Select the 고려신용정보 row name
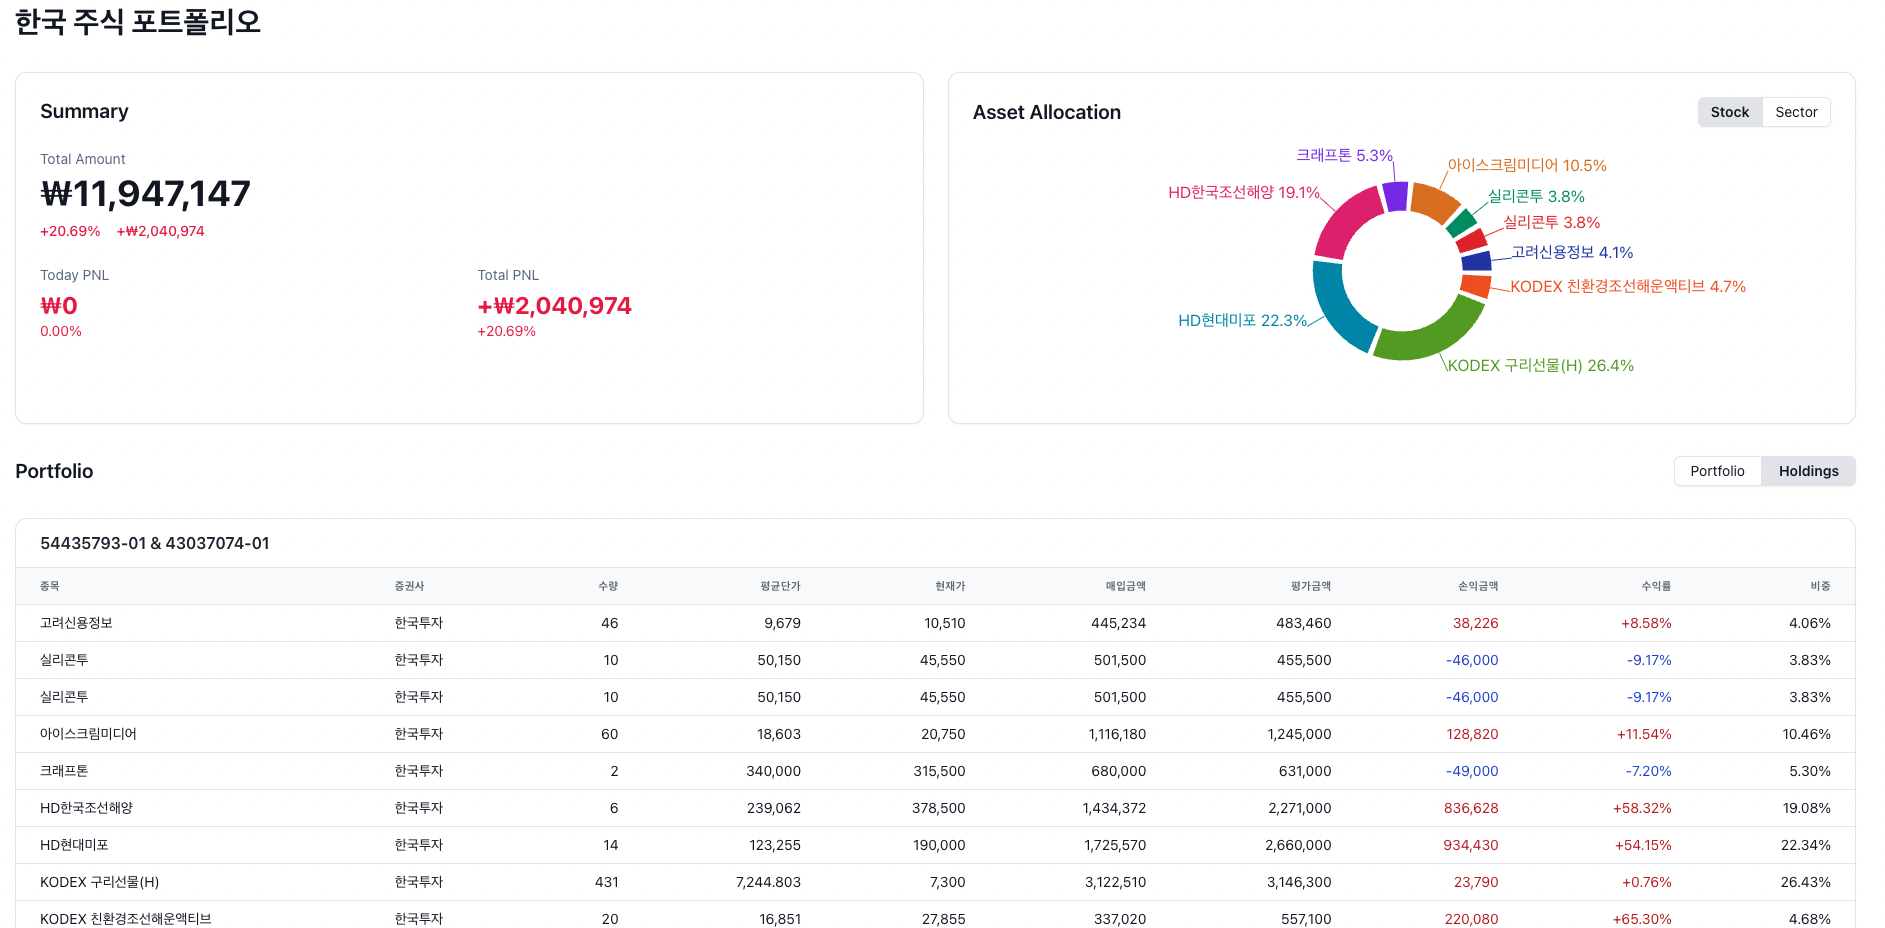This screenshot has height=928, width=1885. [76, 623]
